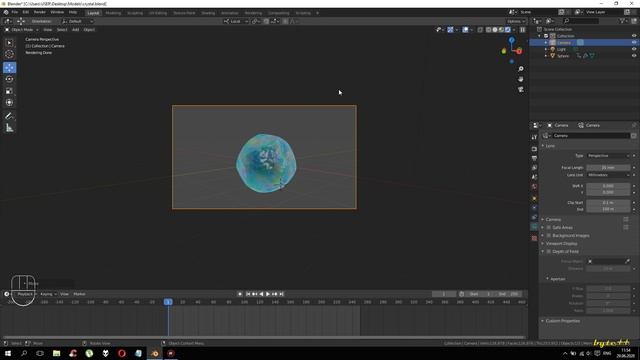Viewport: 640px width, 360px height.
Task: Enable the Background Images checkbox
Action: 549,236
